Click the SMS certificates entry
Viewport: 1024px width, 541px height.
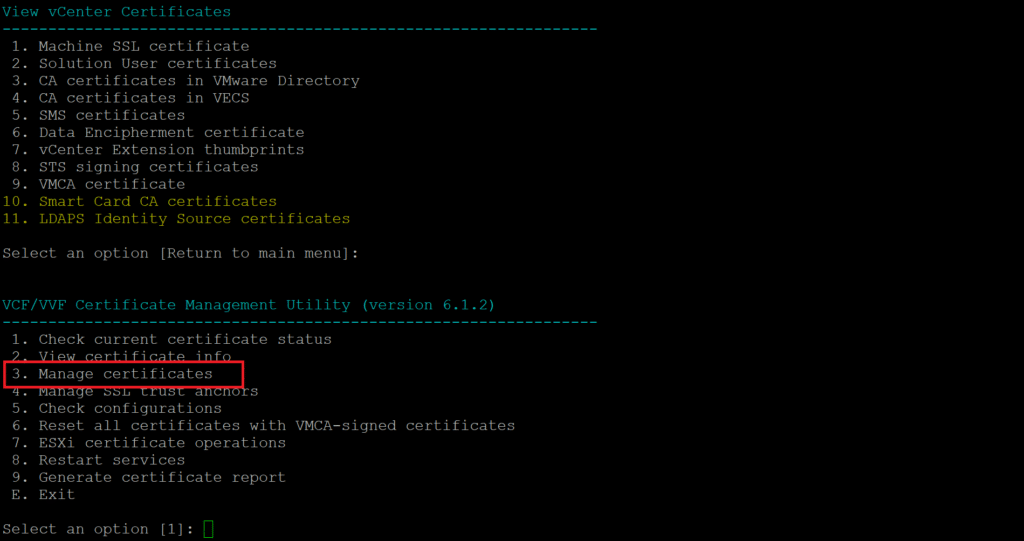pyautogui.click(x=99, y=115)
